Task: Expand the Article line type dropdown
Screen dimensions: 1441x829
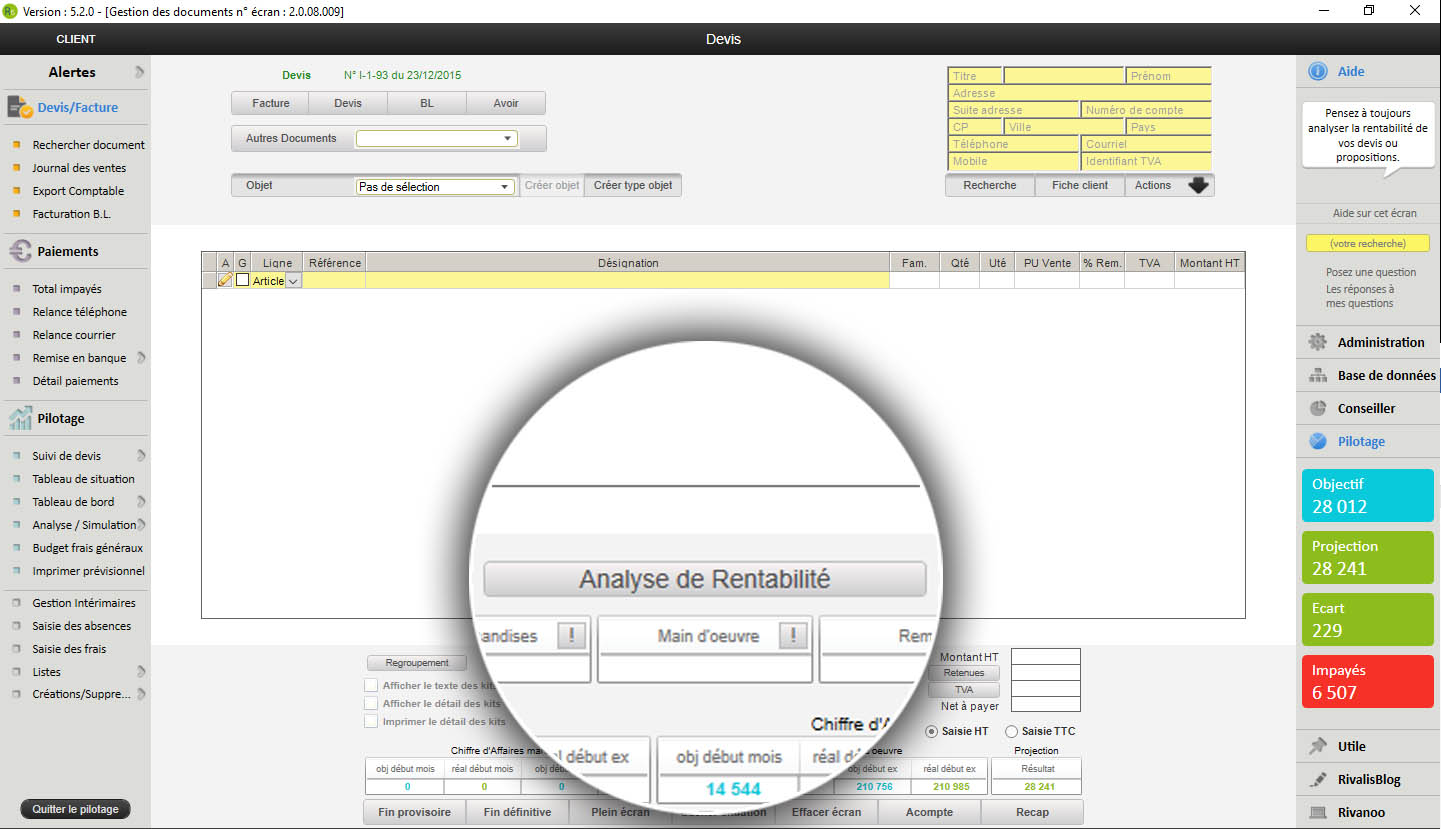Action: (293, 282)
